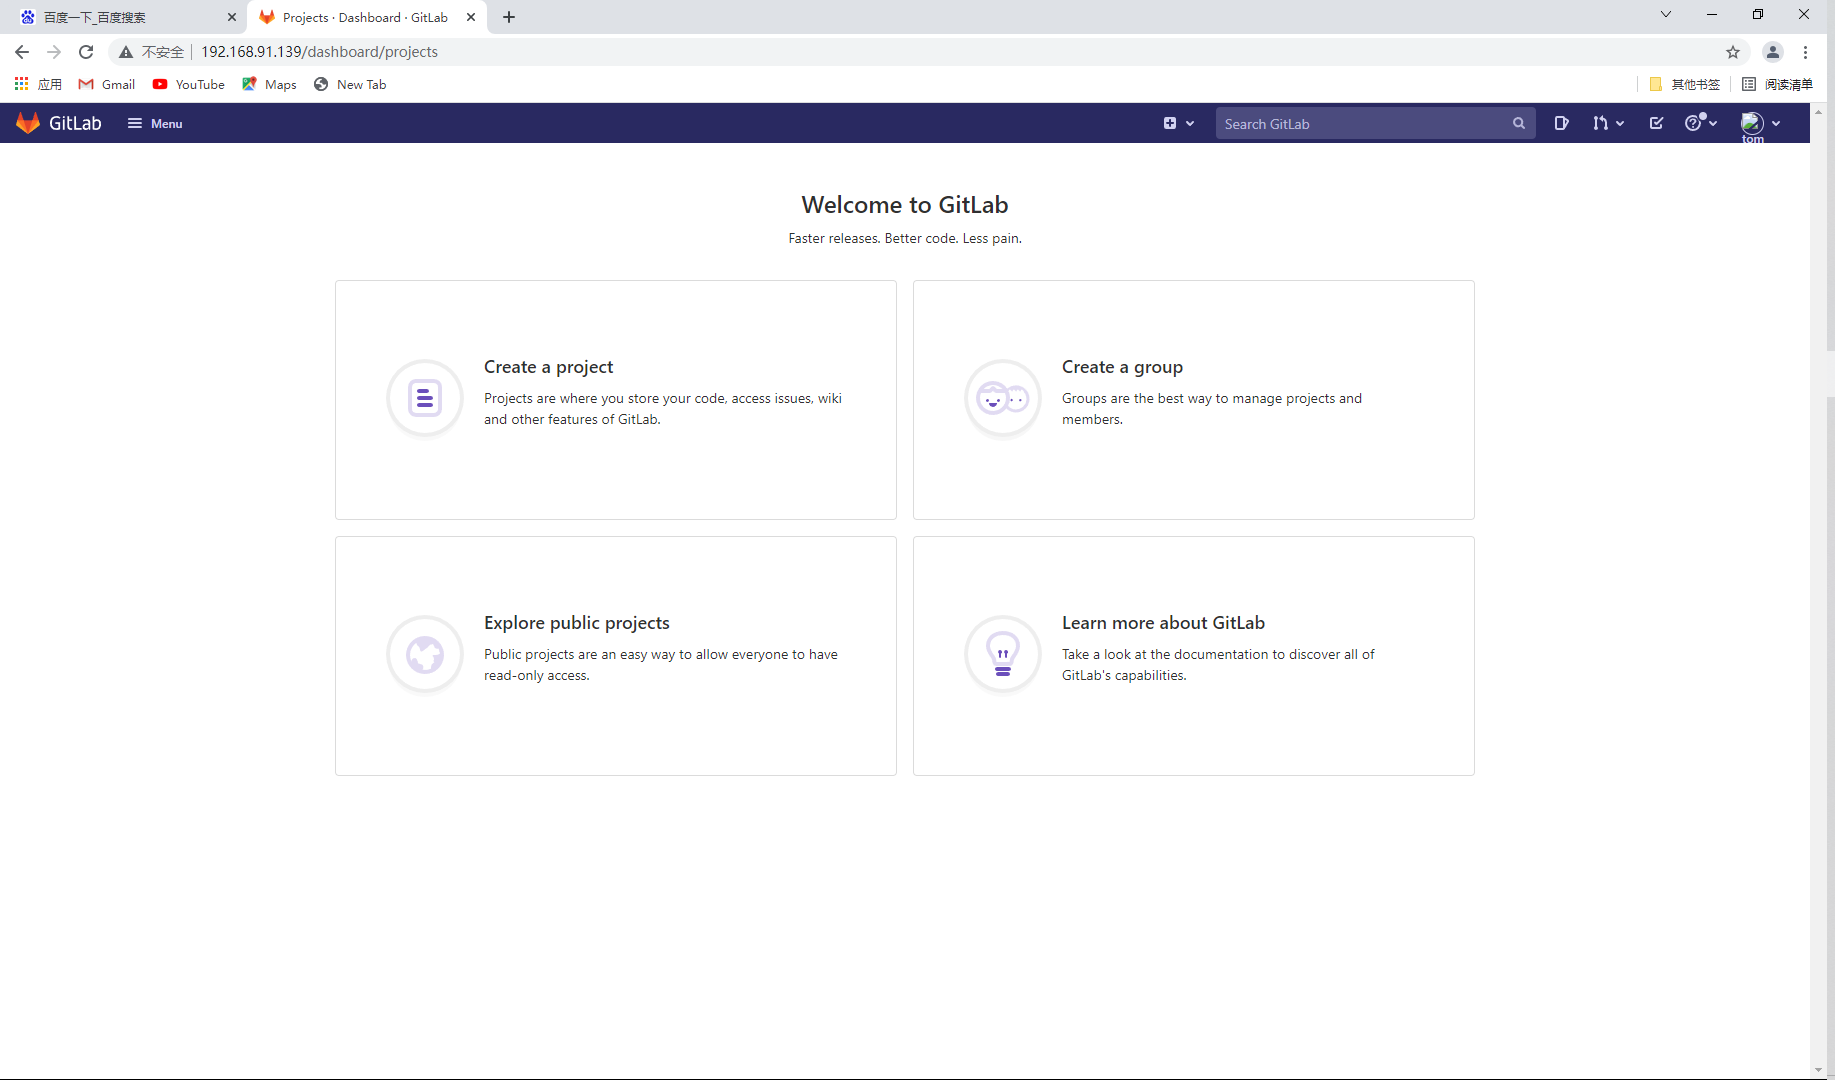Image resolution: width=1835 pixels, height=1080 pixels.
Task: Expand the create new dropdown arrow
Action: click(1190, 123)
